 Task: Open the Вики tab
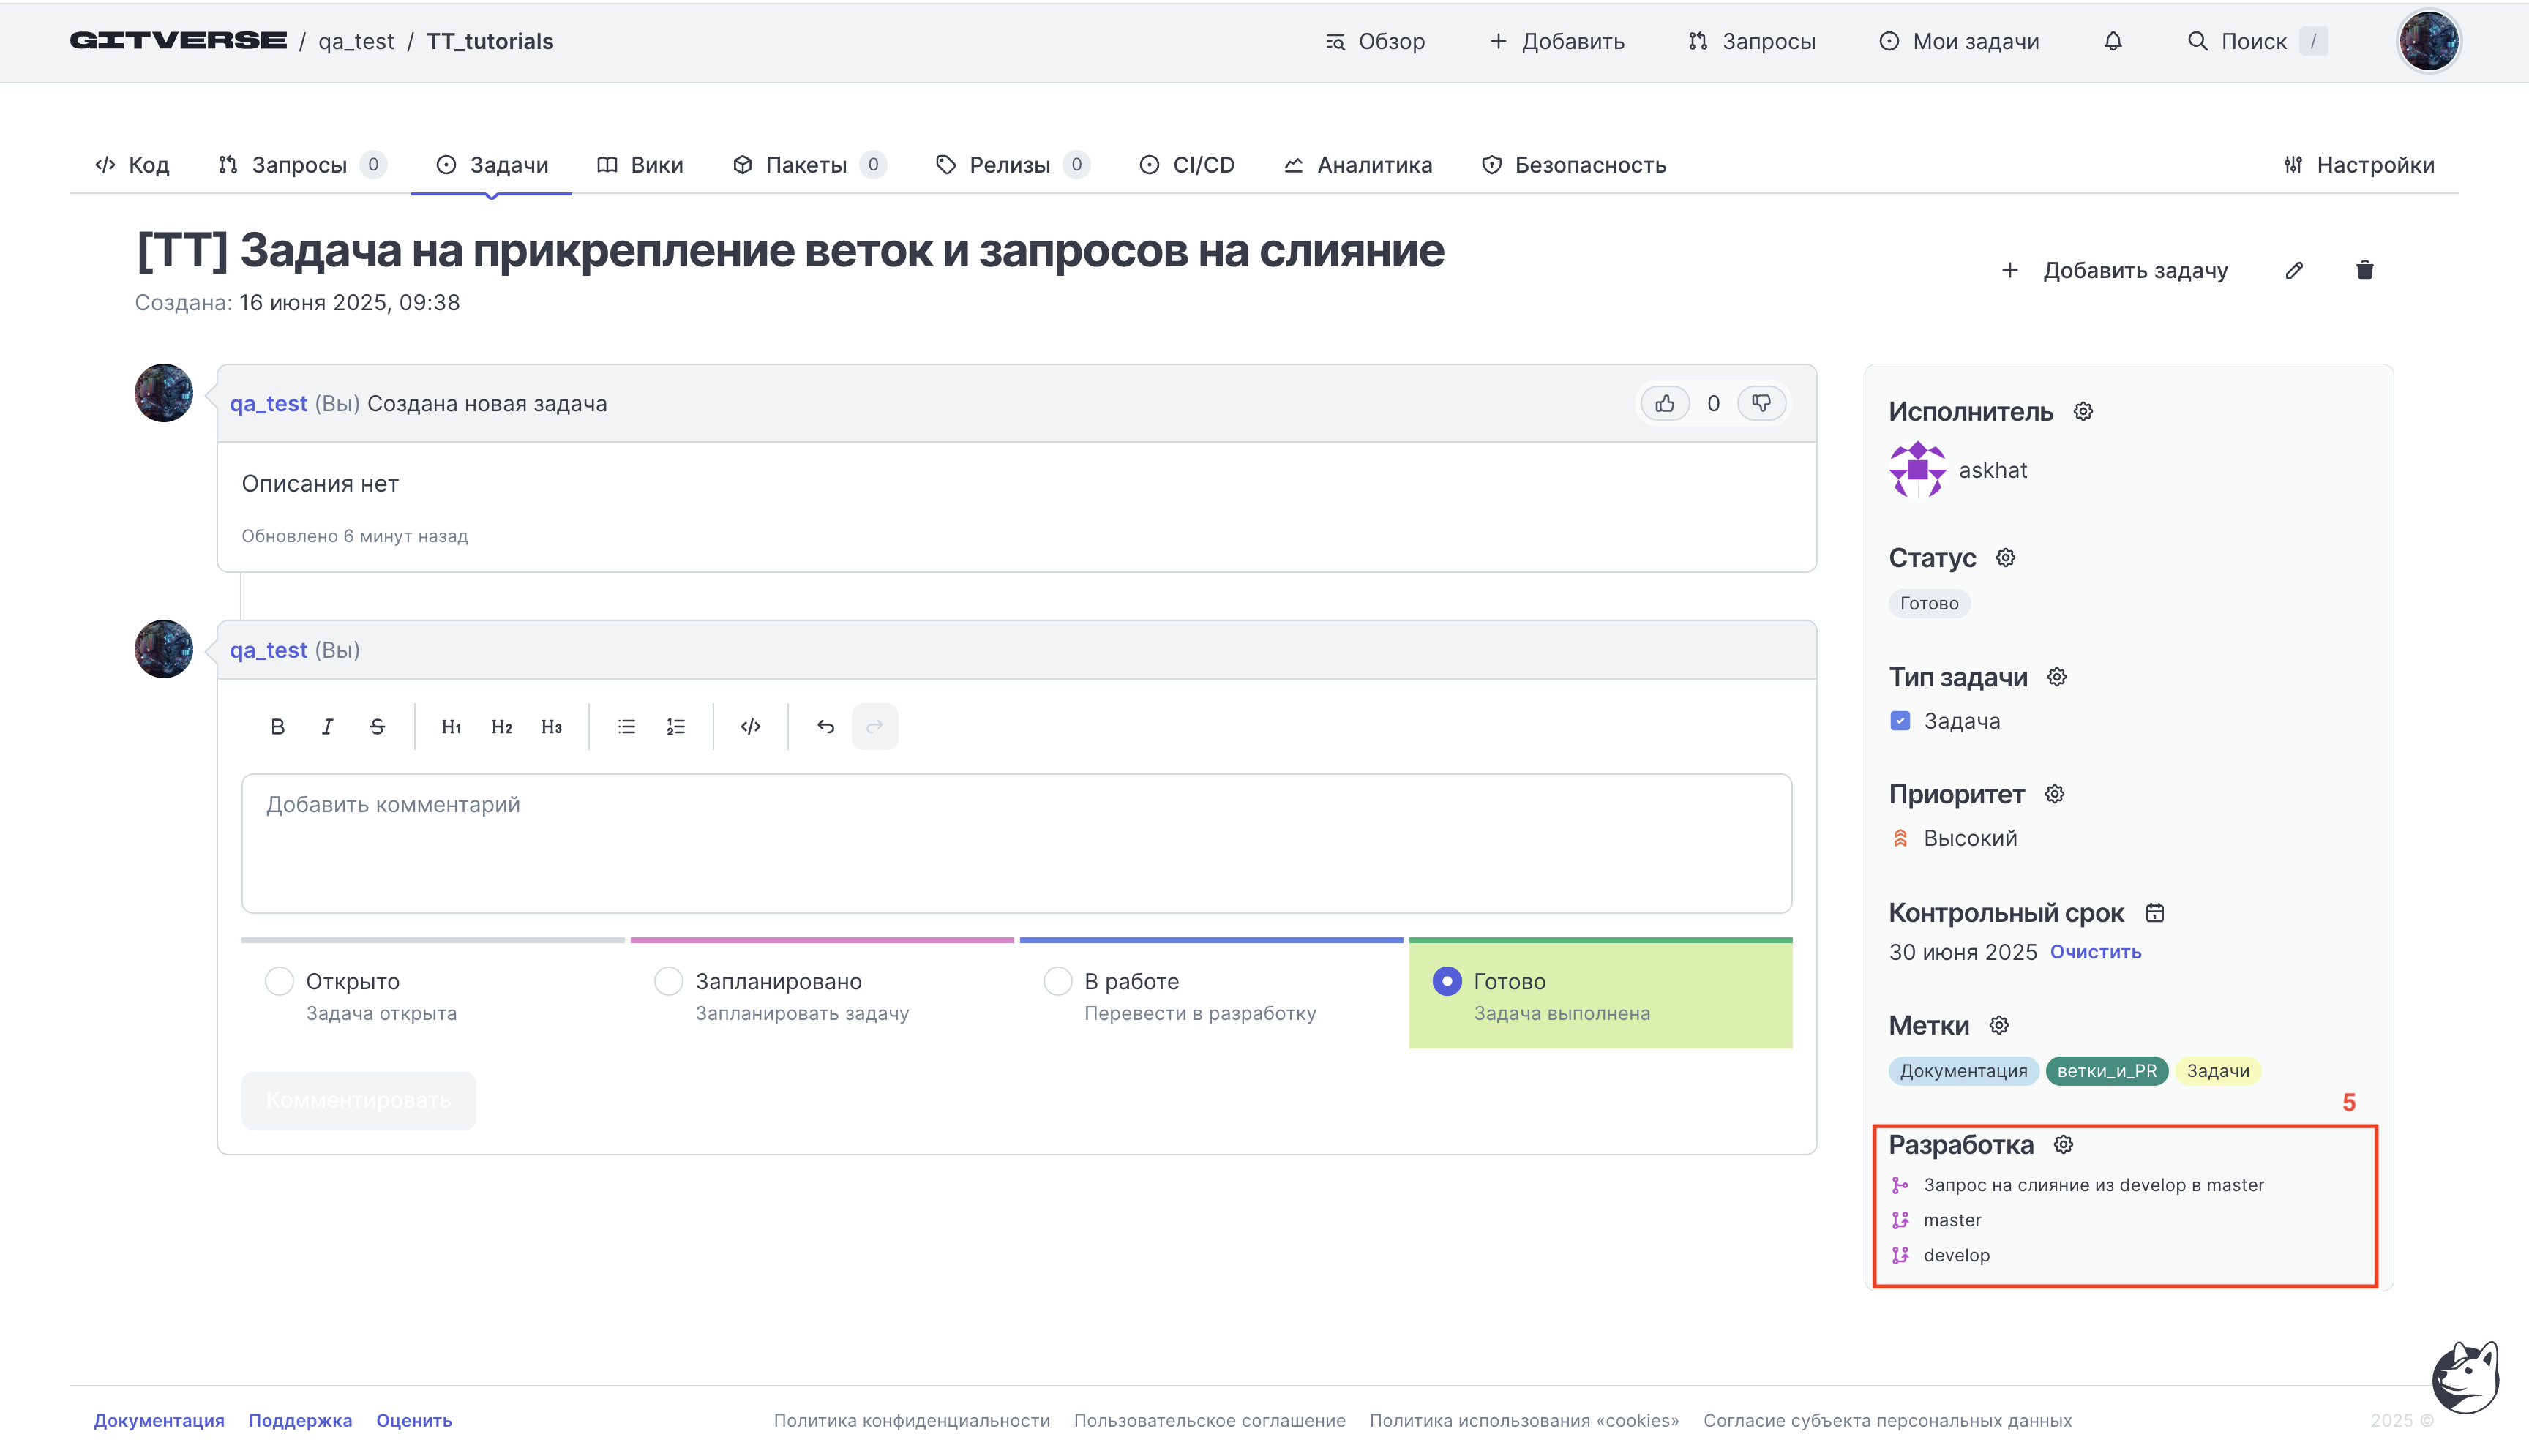click(x=640, y=165)
